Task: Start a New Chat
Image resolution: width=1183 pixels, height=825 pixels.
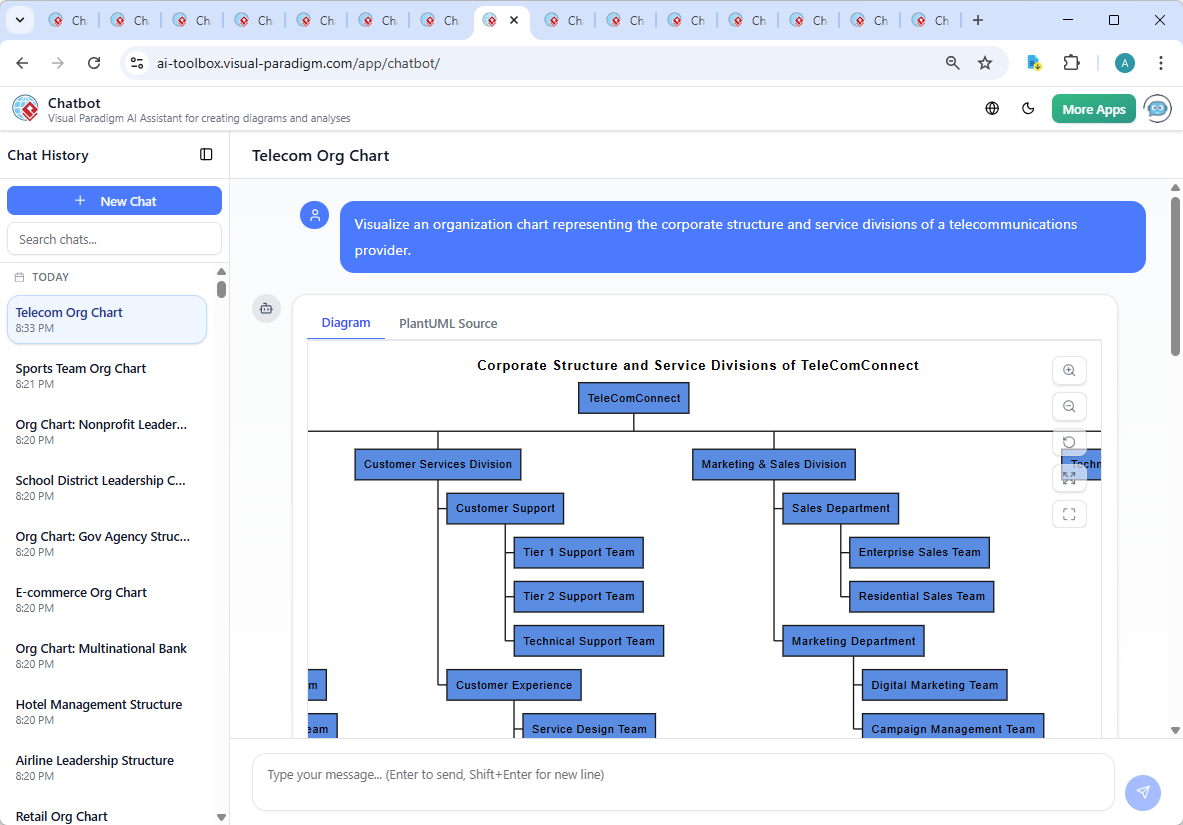Action: point(114,200)
